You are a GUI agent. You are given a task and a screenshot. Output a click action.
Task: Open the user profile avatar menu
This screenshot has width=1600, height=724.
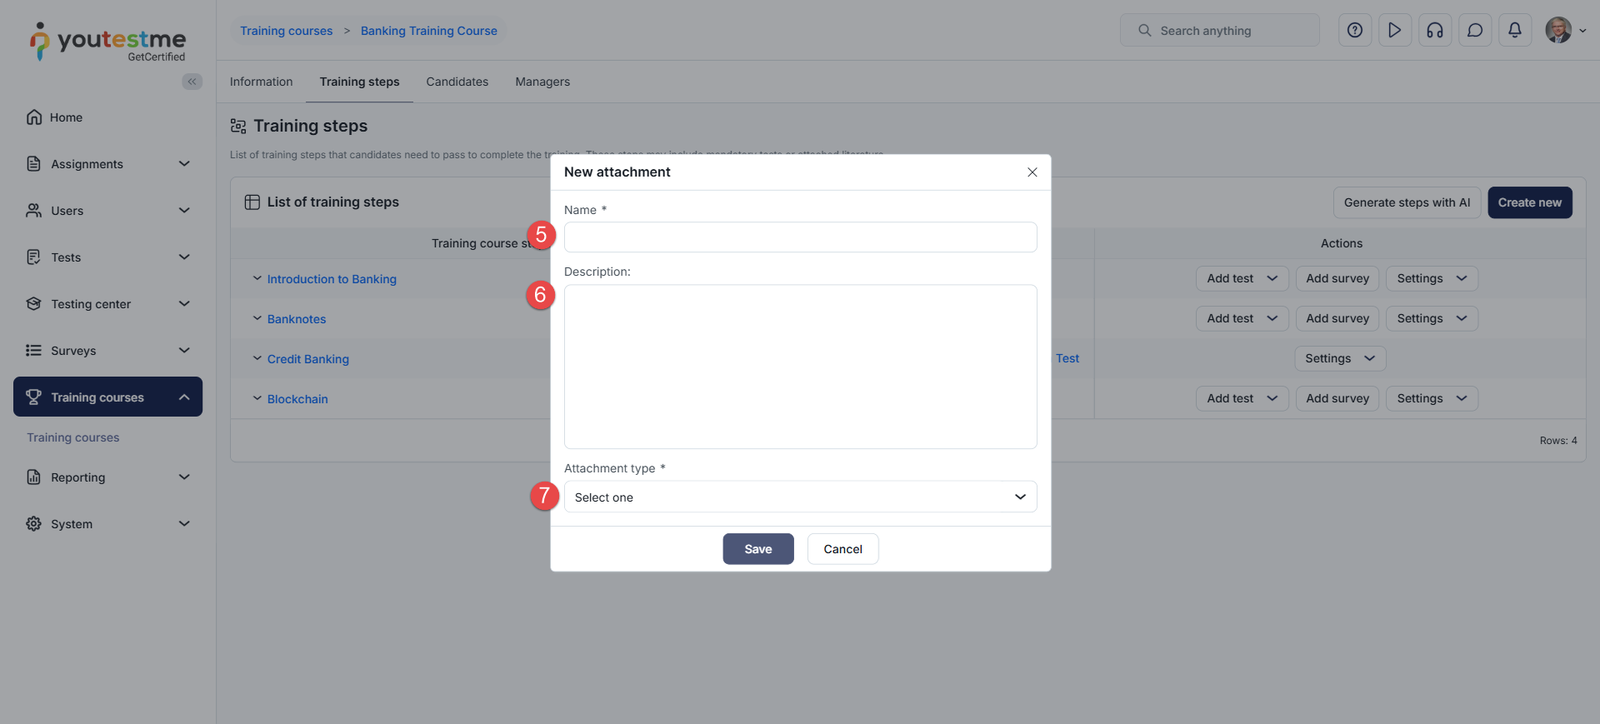[1565, 30]
